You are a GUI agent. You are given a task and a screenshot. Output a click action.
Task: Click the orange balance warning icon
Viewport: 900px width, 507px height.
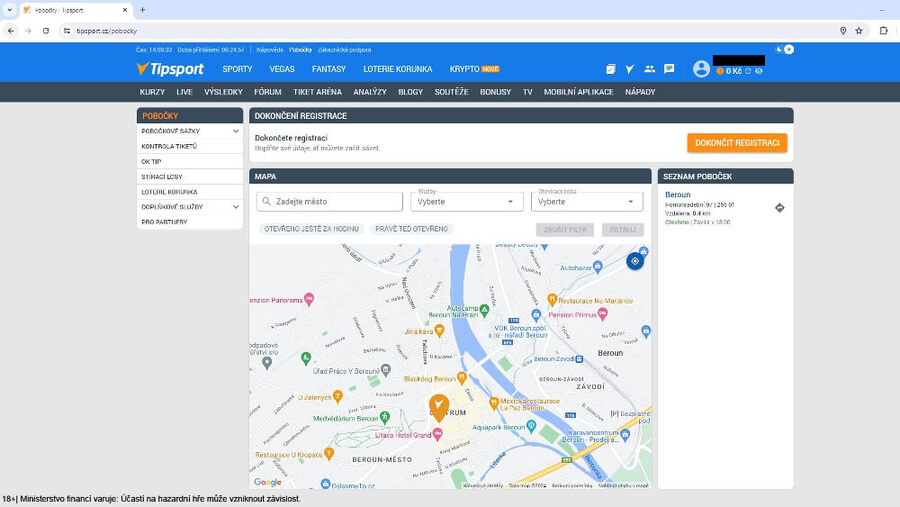pyautogui.click(x=720, y=71)
